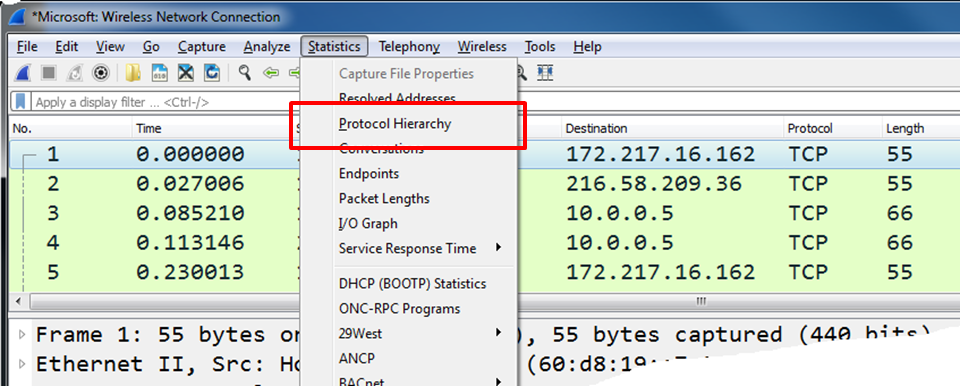960x386 pixels.
Task: Open a capture file folder icon
Action: click(132, 74)
